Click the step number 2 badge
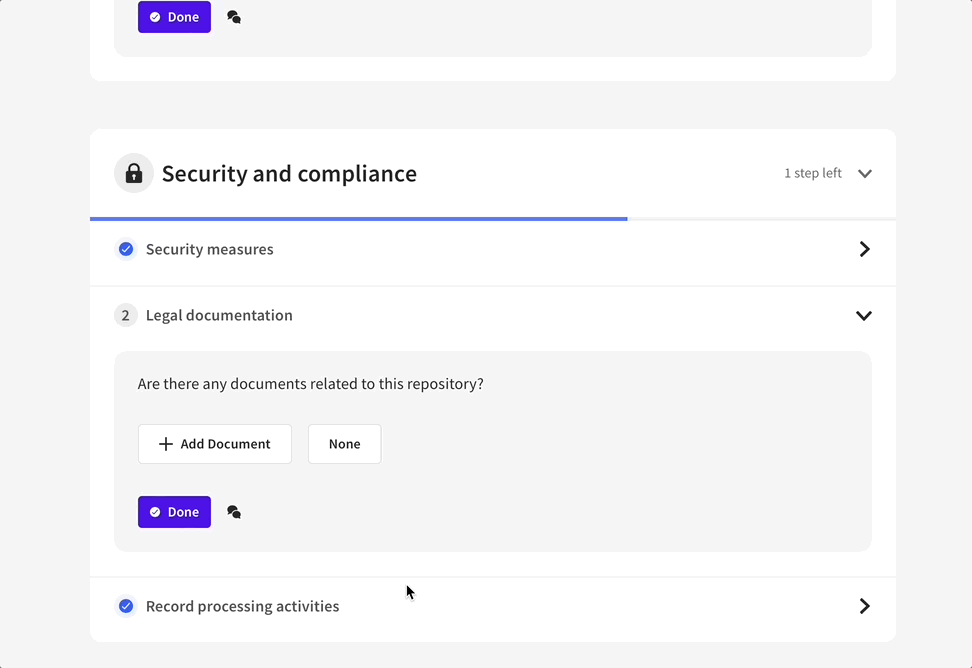This screenshot has width=972, height=668. (125, 315)
